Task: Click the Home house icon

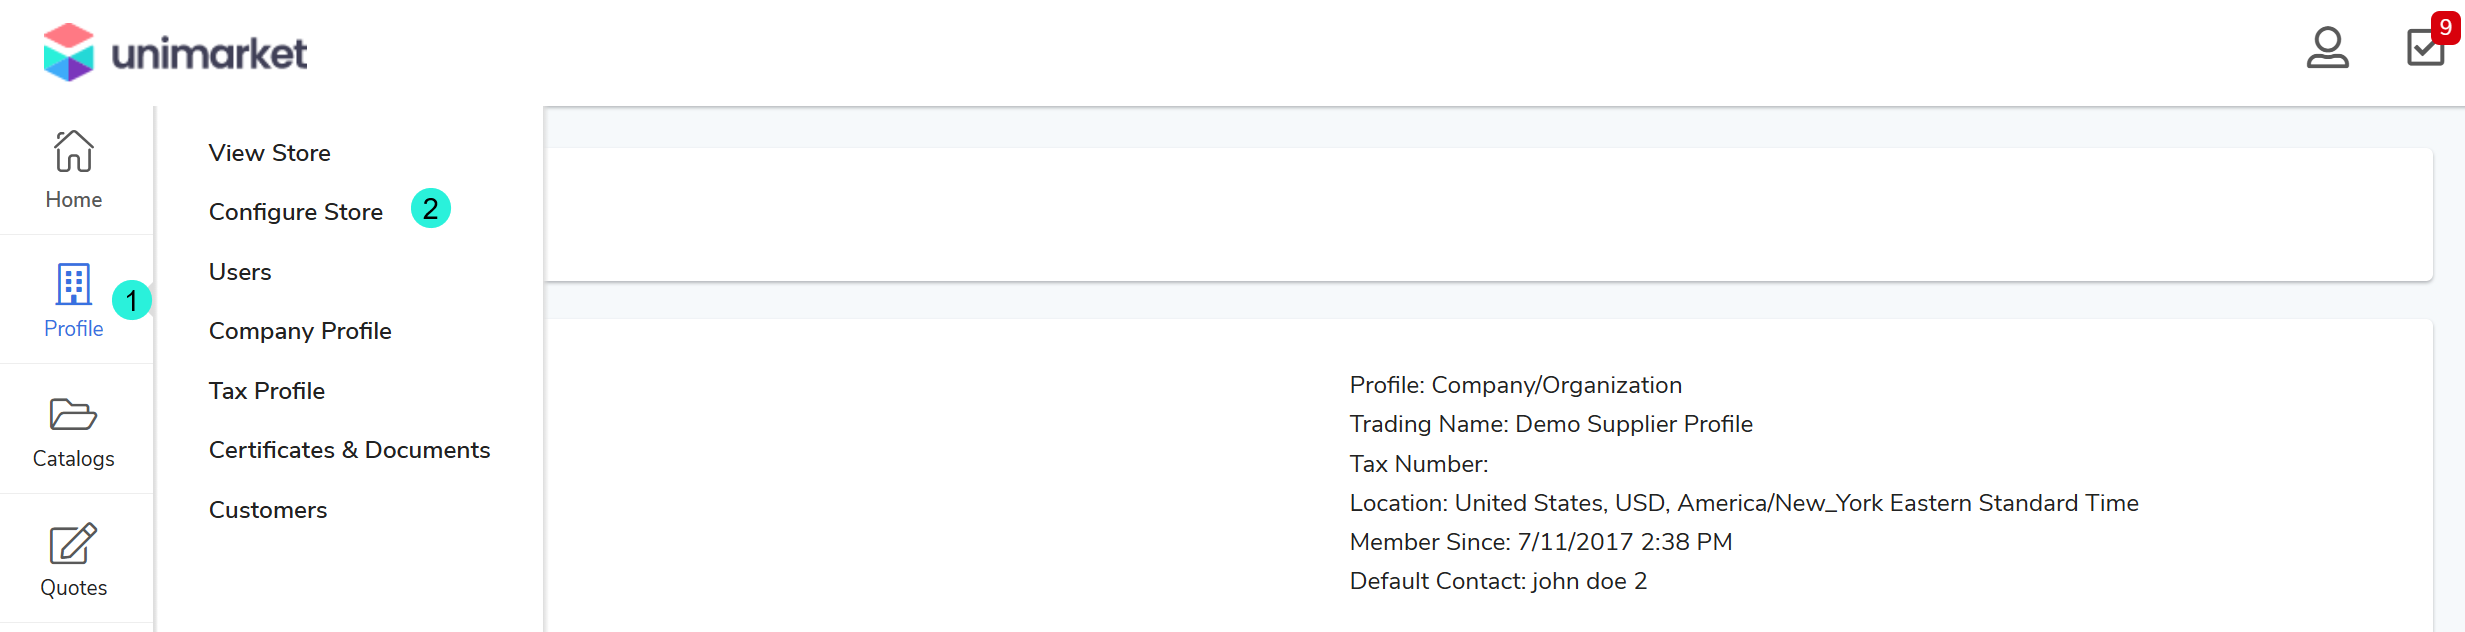Action: 74,151
